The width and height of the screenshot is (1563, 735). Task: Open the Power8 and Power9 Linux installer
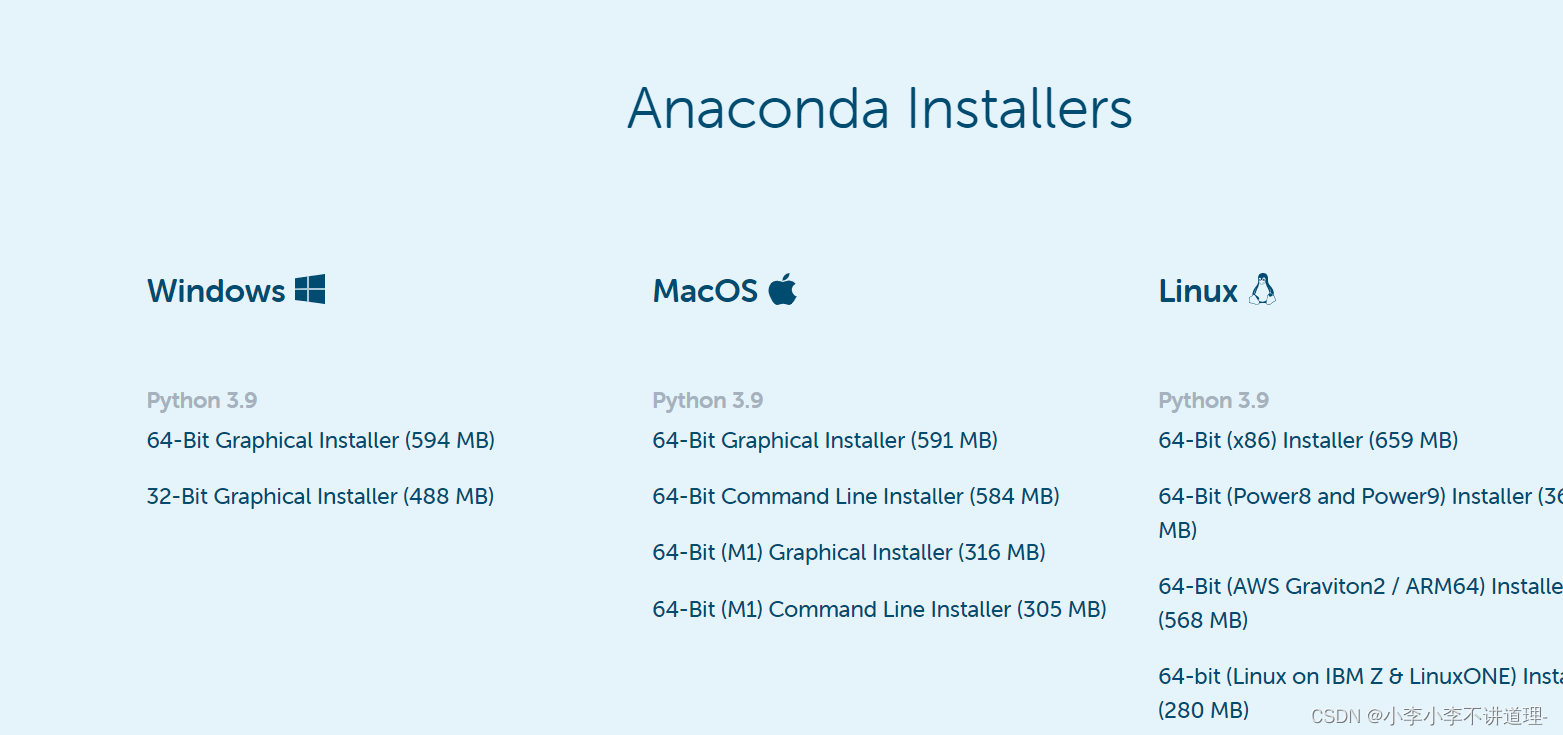point(1360,512)
